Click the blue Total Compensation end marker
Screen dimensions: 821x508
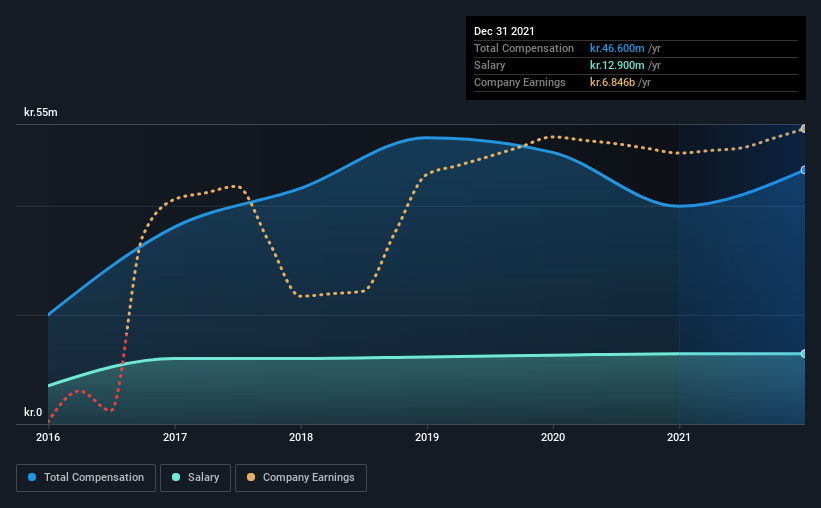click(x=803, y=170)
